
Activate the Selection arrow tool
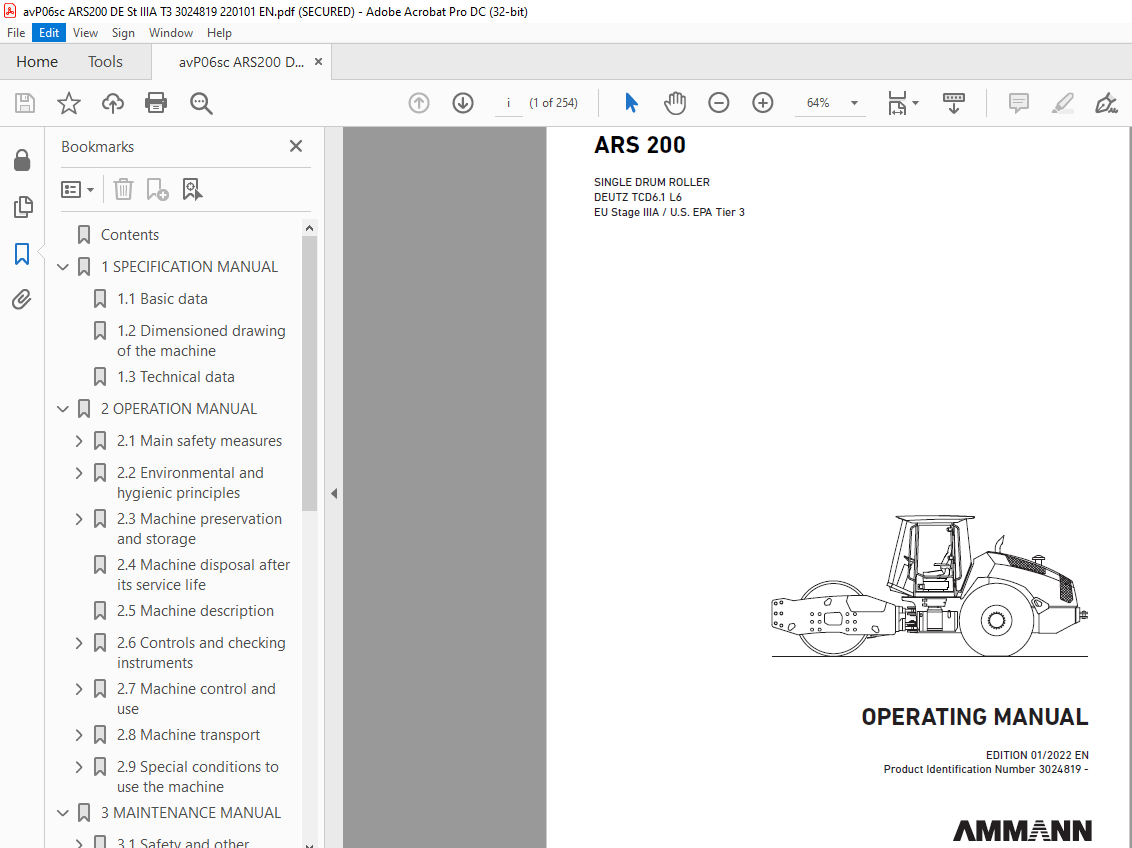631,103
